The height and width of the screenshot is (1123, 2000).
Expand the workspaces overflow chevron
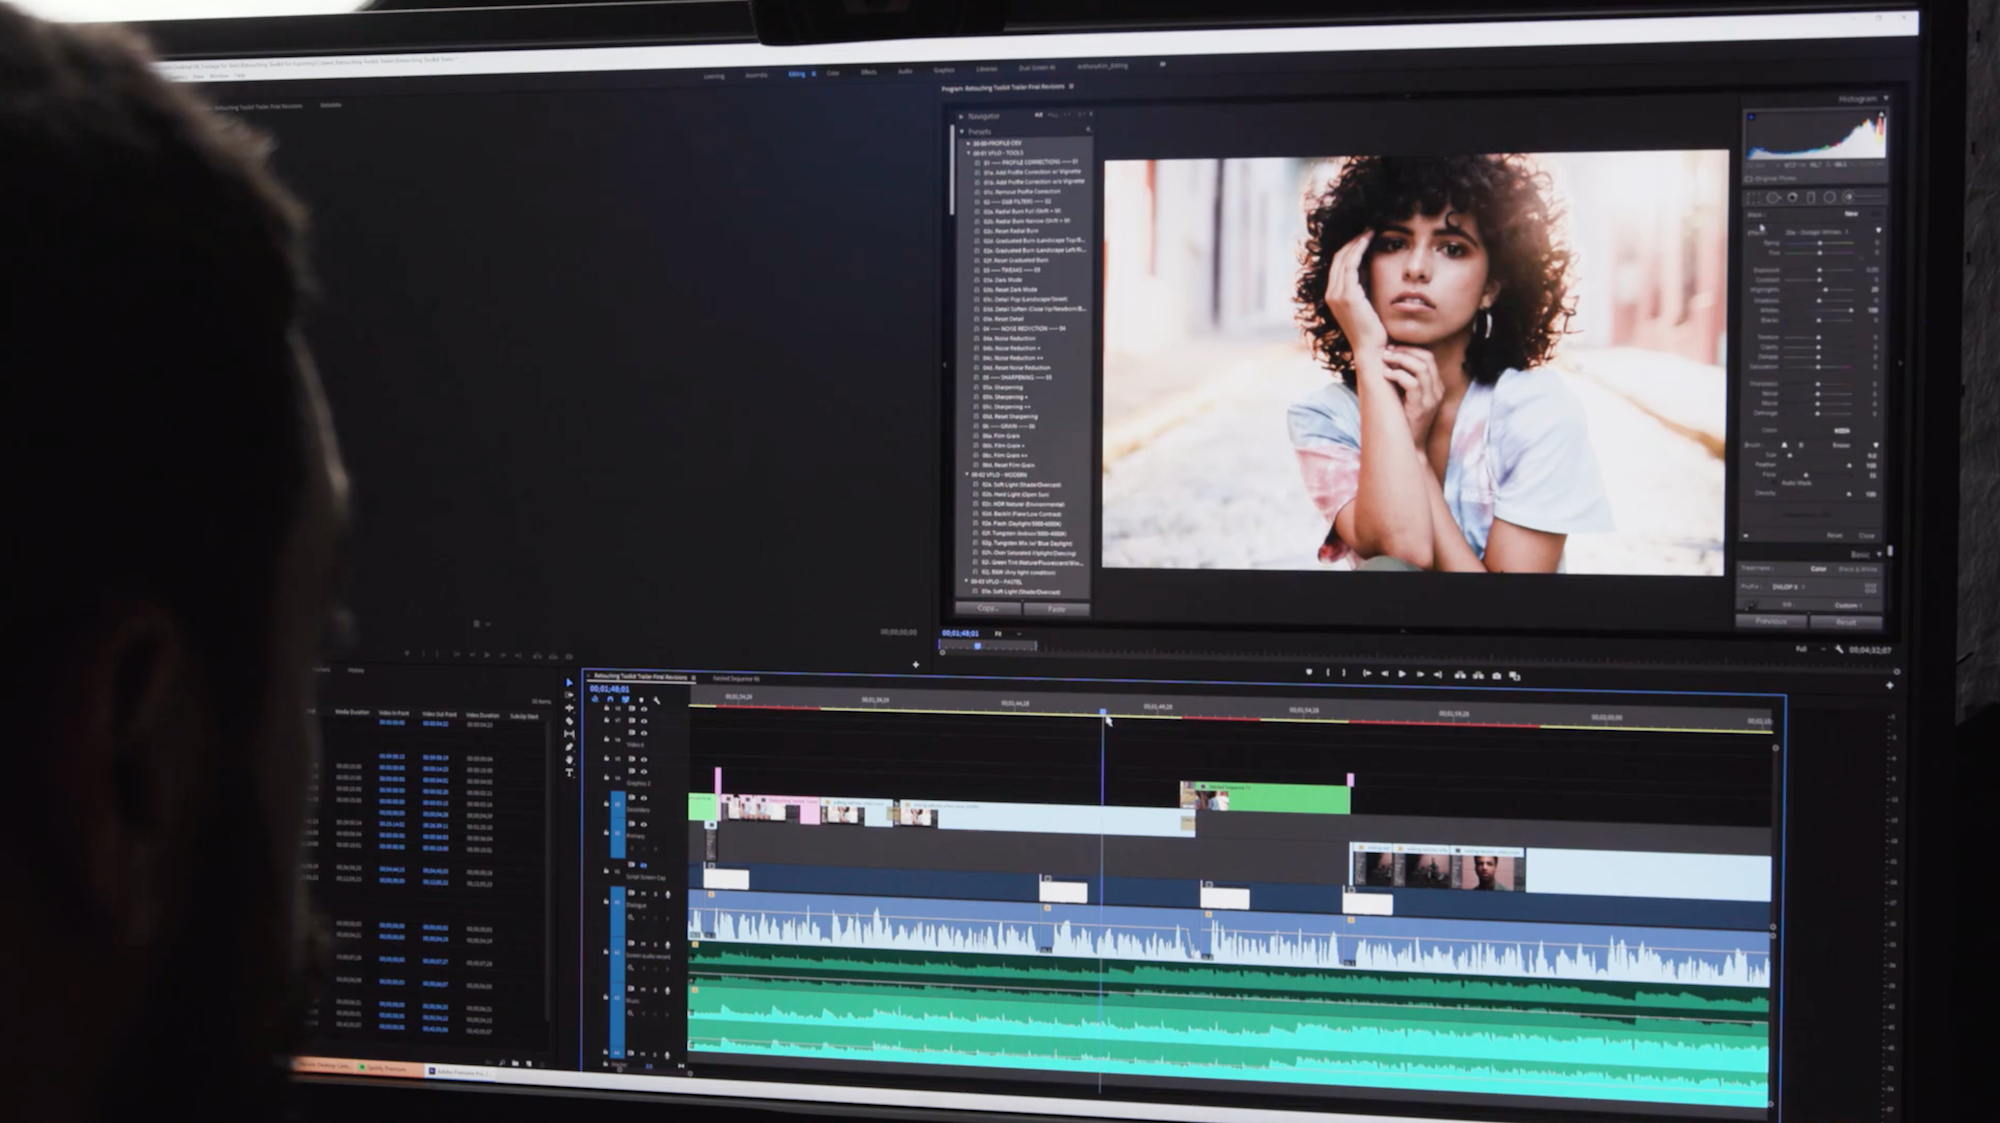1162,64
